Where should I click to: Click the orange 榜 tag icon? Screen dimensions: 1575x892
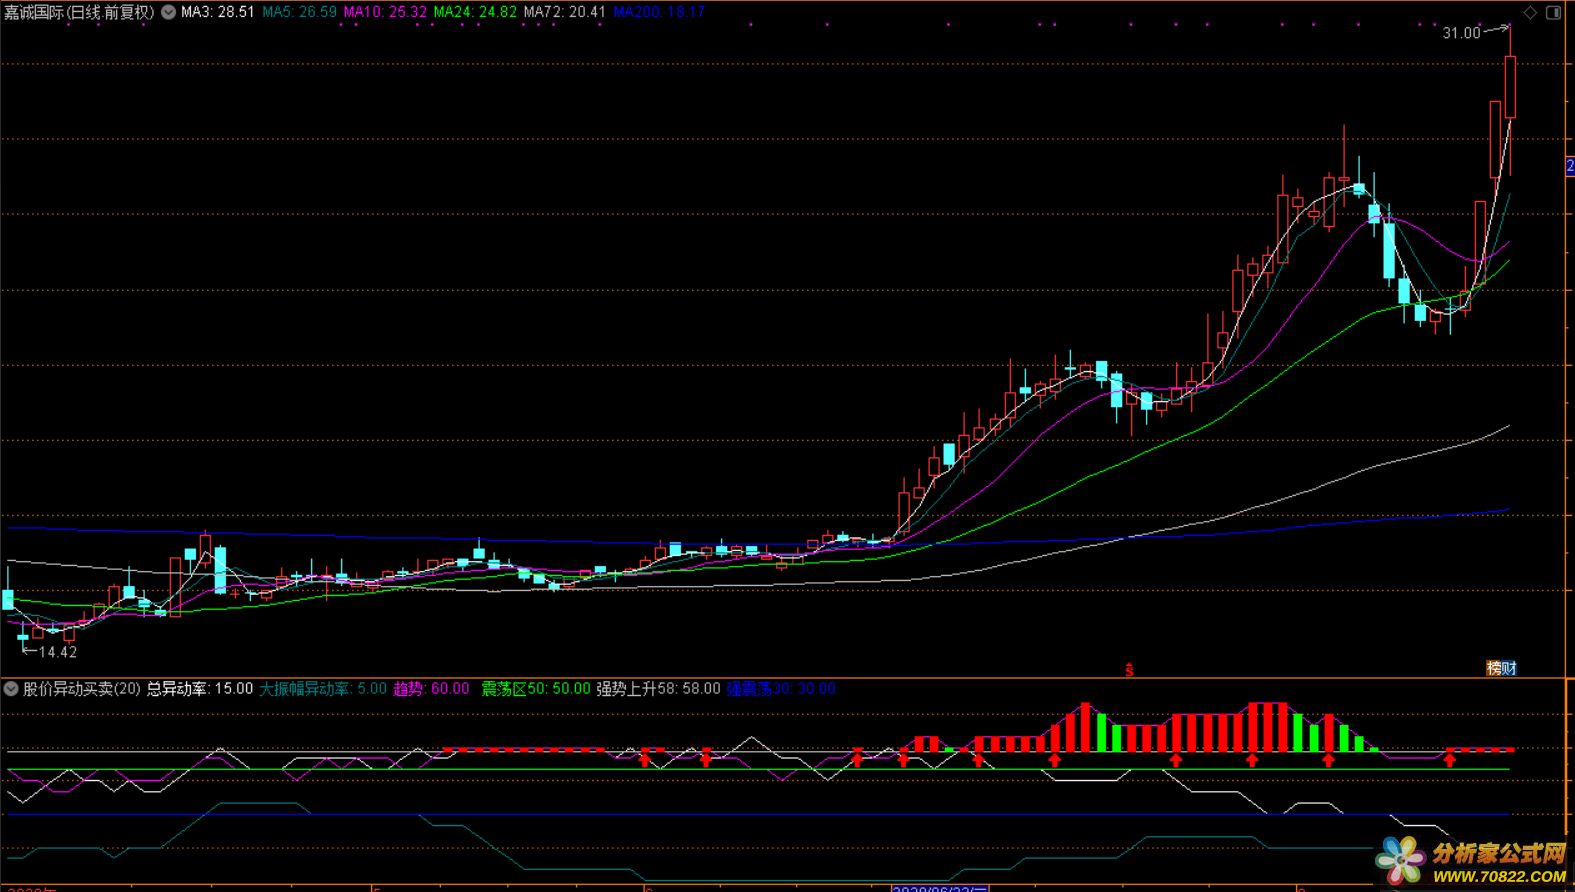coord(1494,668)
